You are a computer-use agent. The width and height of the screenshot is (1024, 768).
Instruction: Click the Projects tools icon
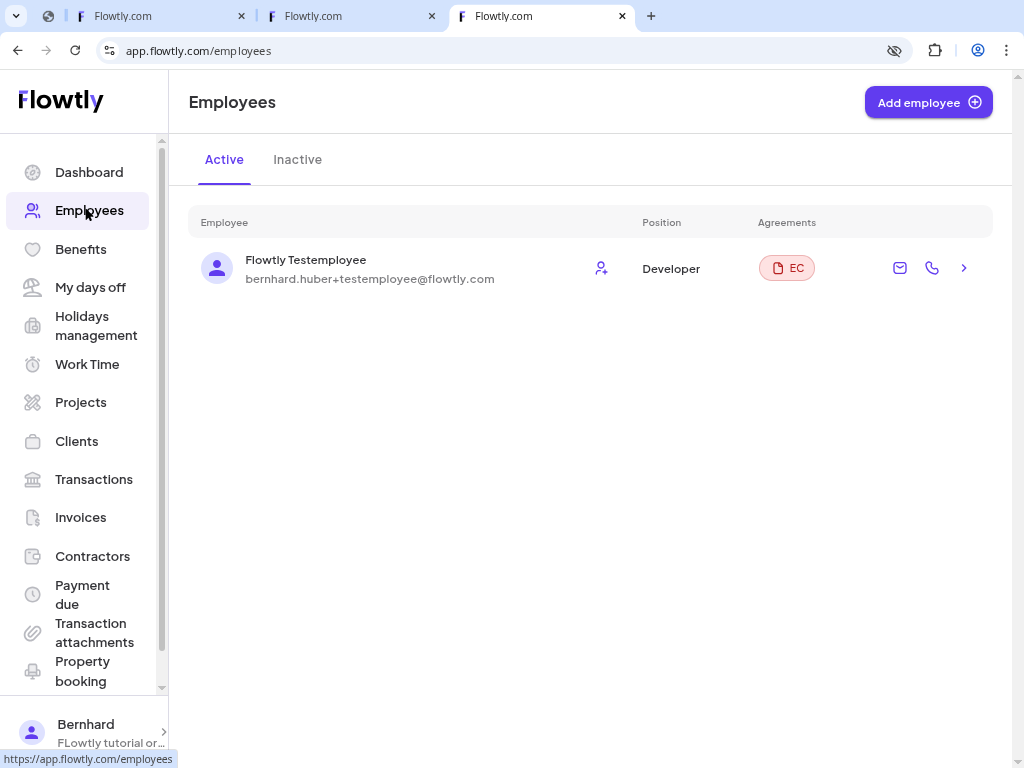32,402
